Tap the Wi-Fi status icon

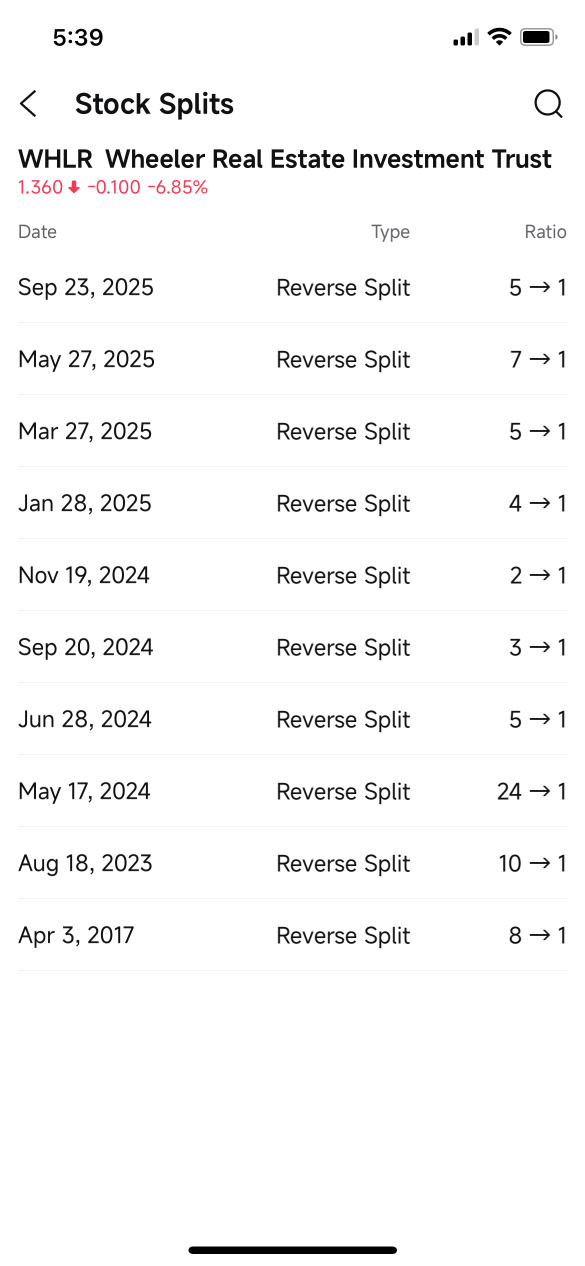point(497,38)
